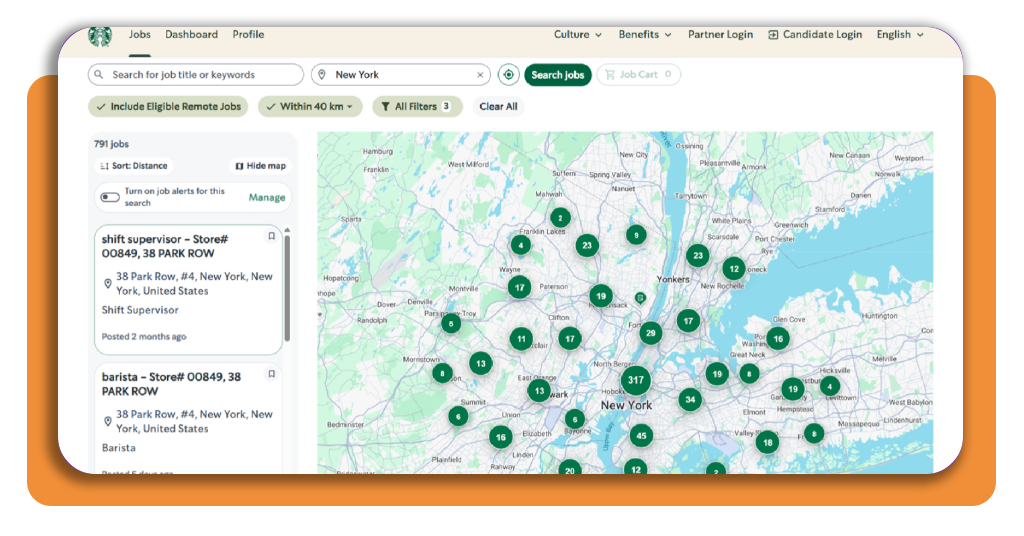
Task: Click Manage job alerts link
Action: [266, 197]
